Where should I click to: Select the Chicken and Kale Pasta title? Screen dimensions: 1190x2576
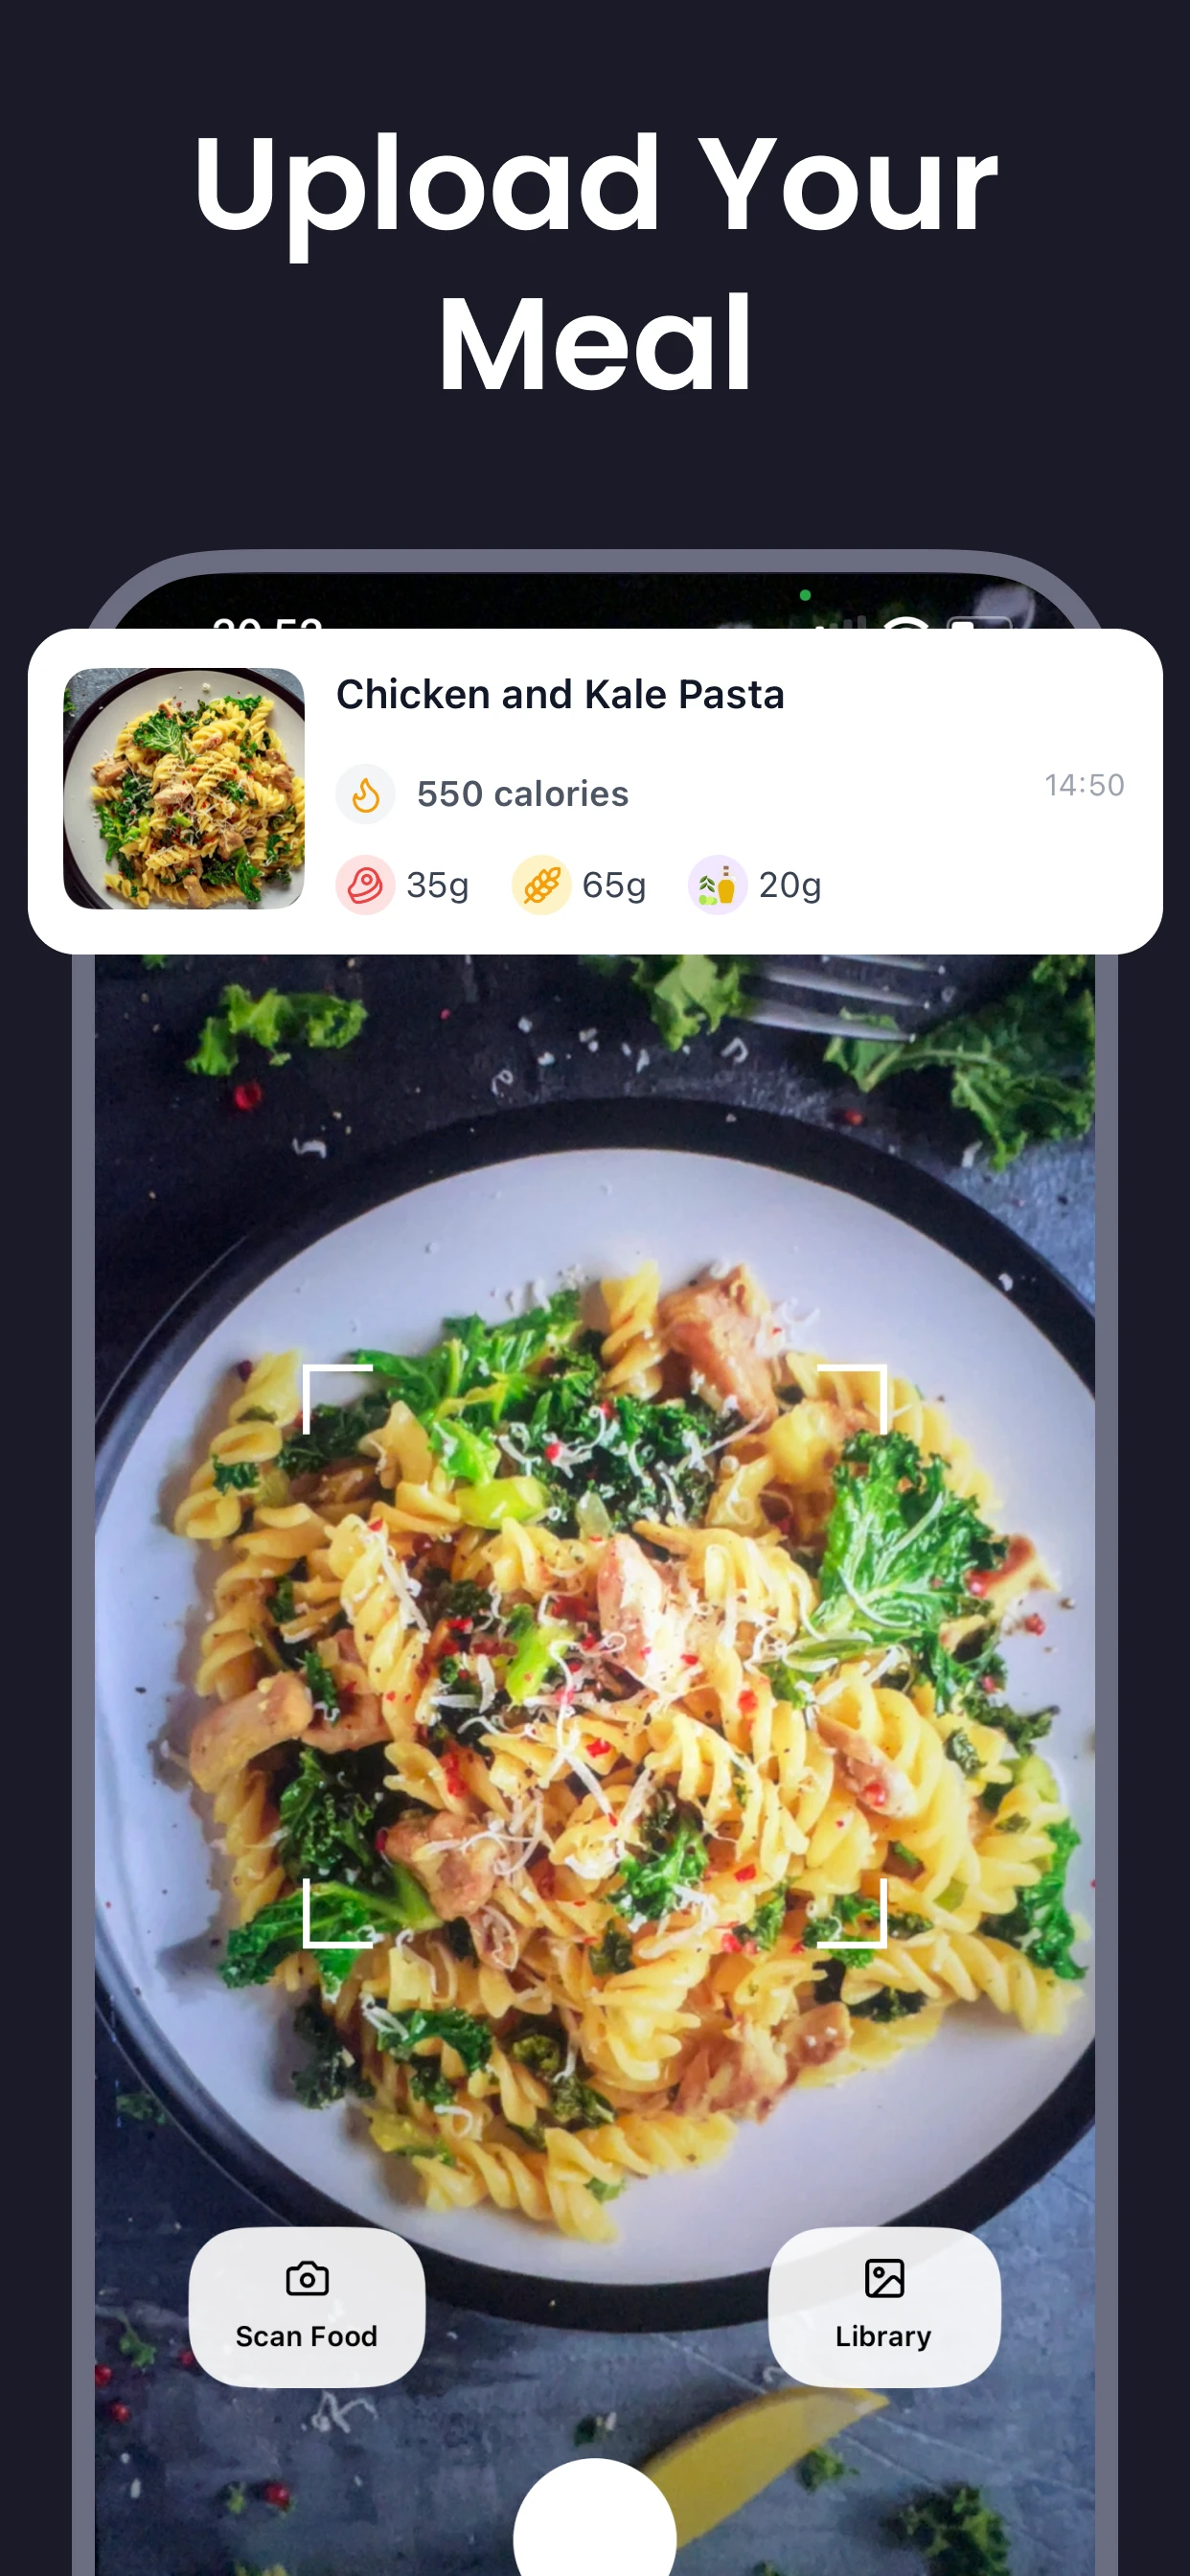click(x=560, y=695)
